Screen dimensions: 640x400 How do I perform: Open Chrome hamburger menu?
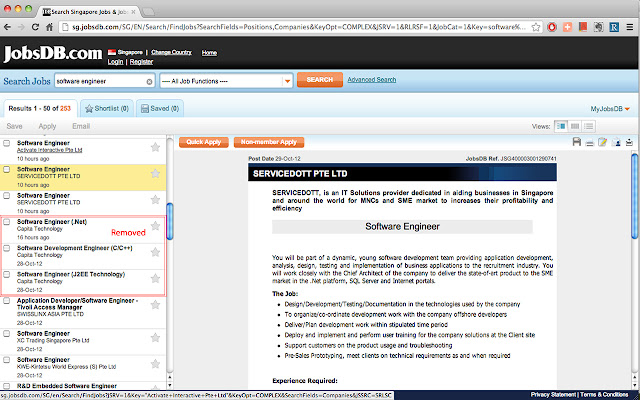(x=630, y=27)
